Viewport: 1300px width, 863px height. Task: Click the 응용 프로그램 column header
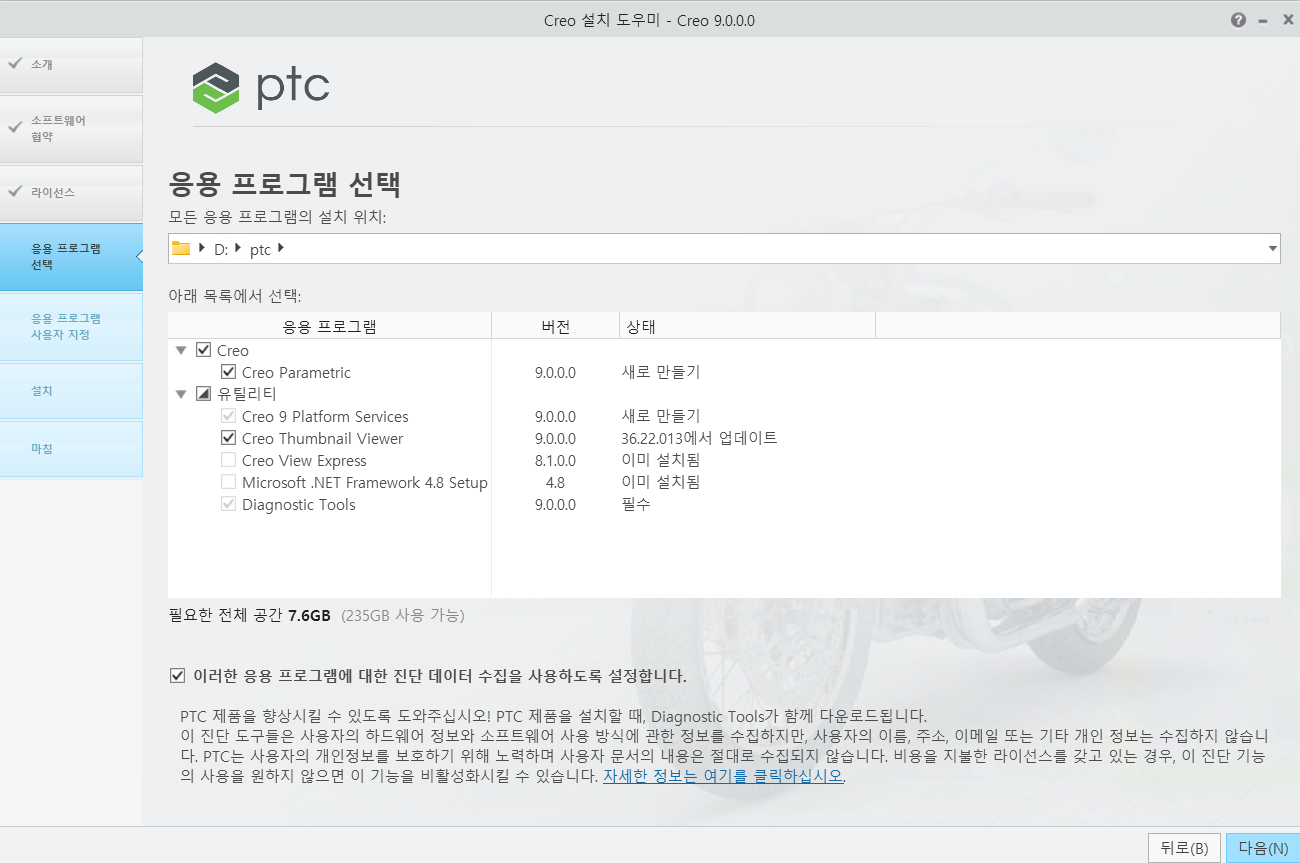click(x=330, y=327)
